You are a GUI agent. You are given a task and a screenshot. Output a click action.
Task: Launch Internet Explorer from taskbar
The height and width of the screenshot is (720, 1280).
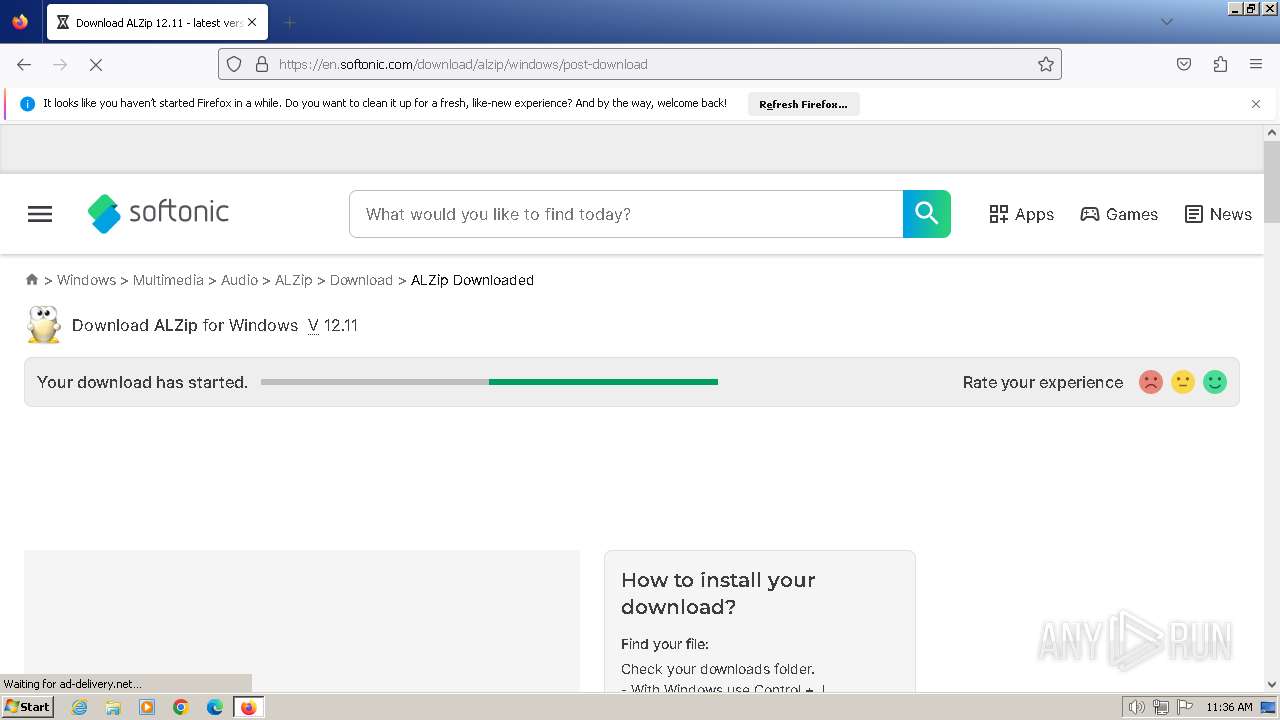tap(80, 707)
